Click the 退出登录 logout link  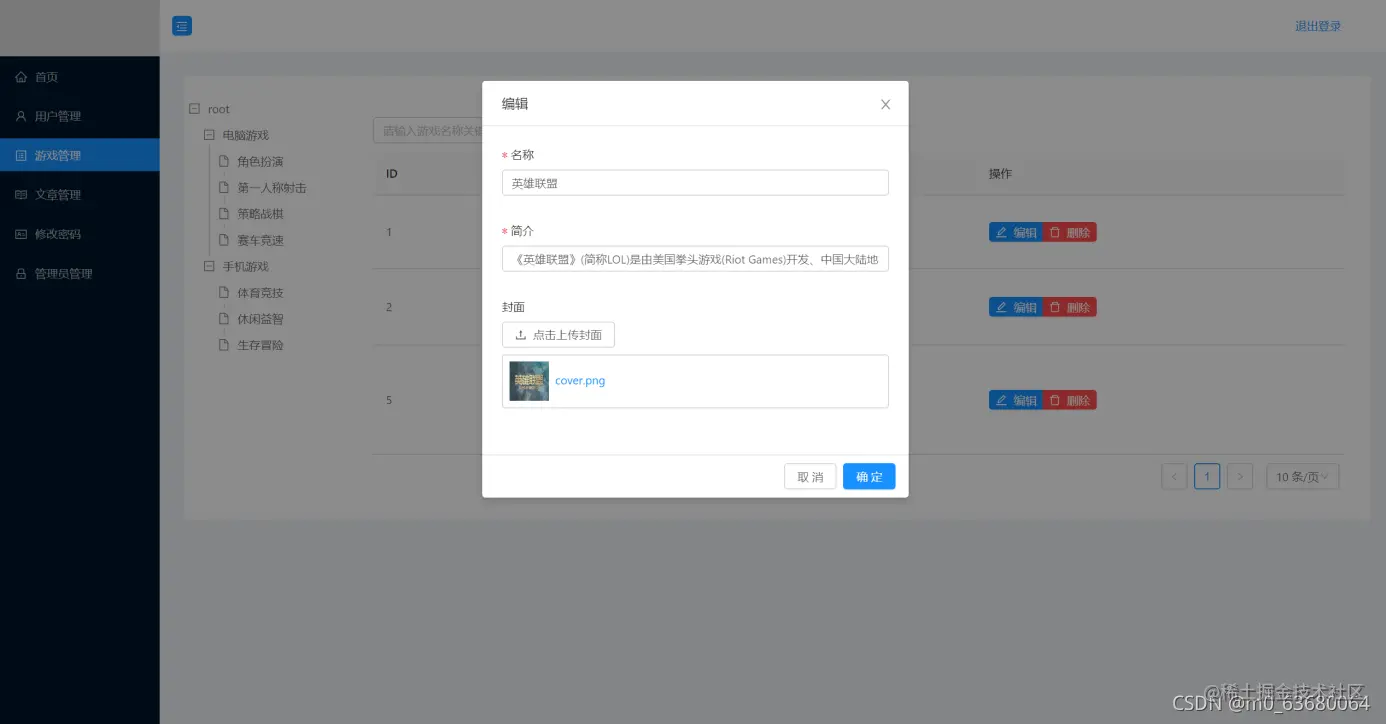[1318, 26]
